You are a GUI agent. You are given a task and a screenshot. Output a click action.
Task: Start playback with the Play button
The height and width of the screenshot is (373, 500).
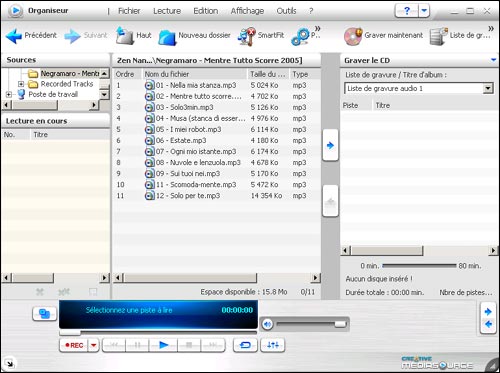point(163,345)
